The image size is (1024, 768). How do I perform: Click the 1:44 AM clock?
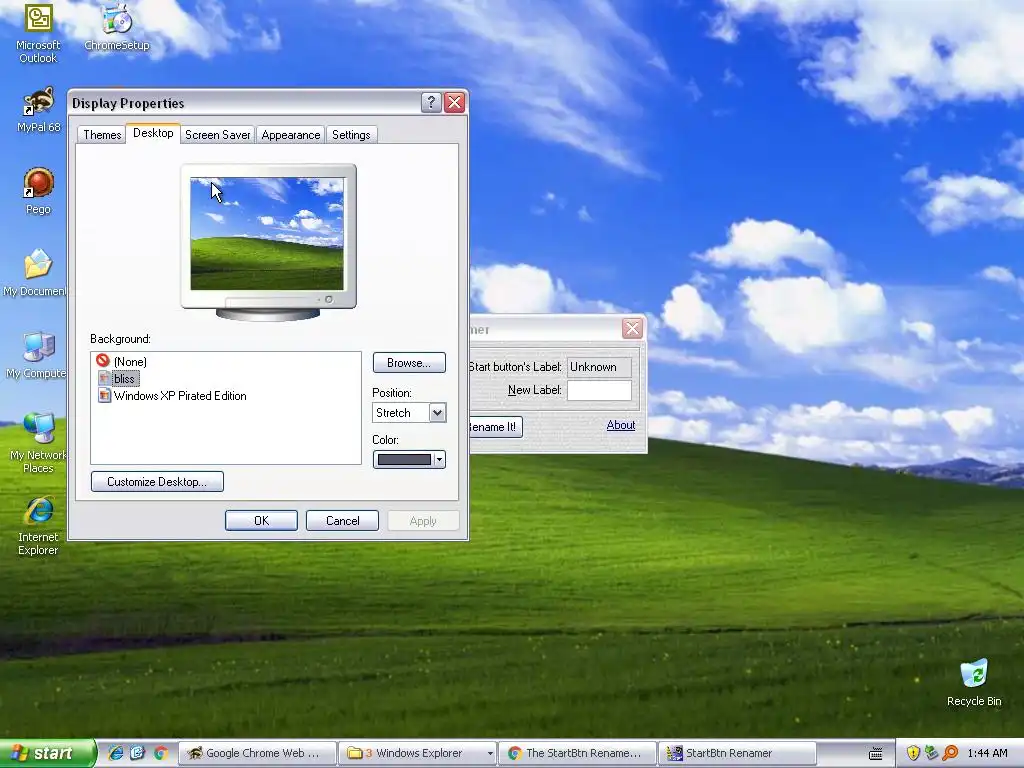click(987, 753)
